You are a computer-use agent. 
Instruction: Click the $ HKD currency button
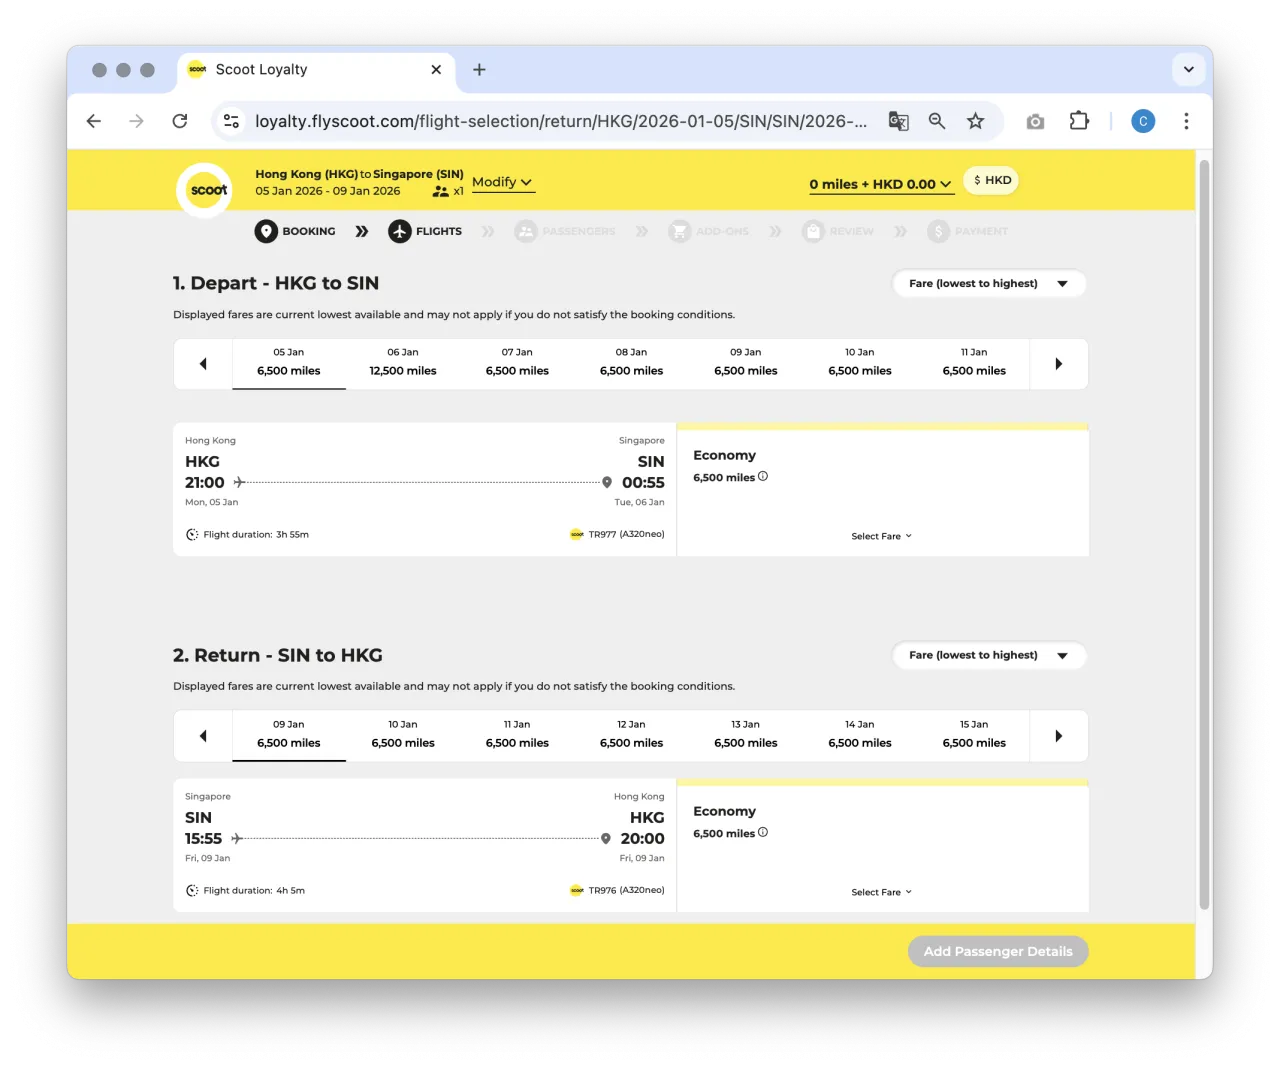pos(990,180)
